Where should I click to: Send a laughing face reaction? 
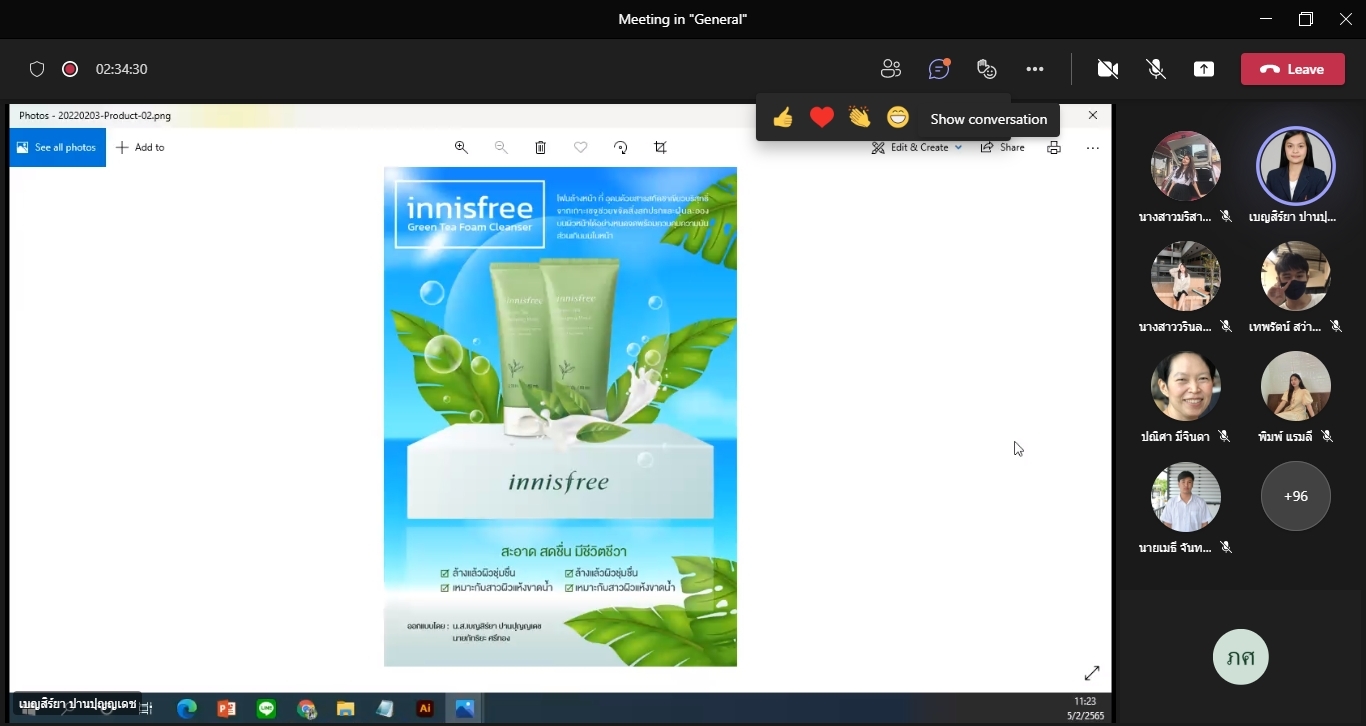pos(898,118)
